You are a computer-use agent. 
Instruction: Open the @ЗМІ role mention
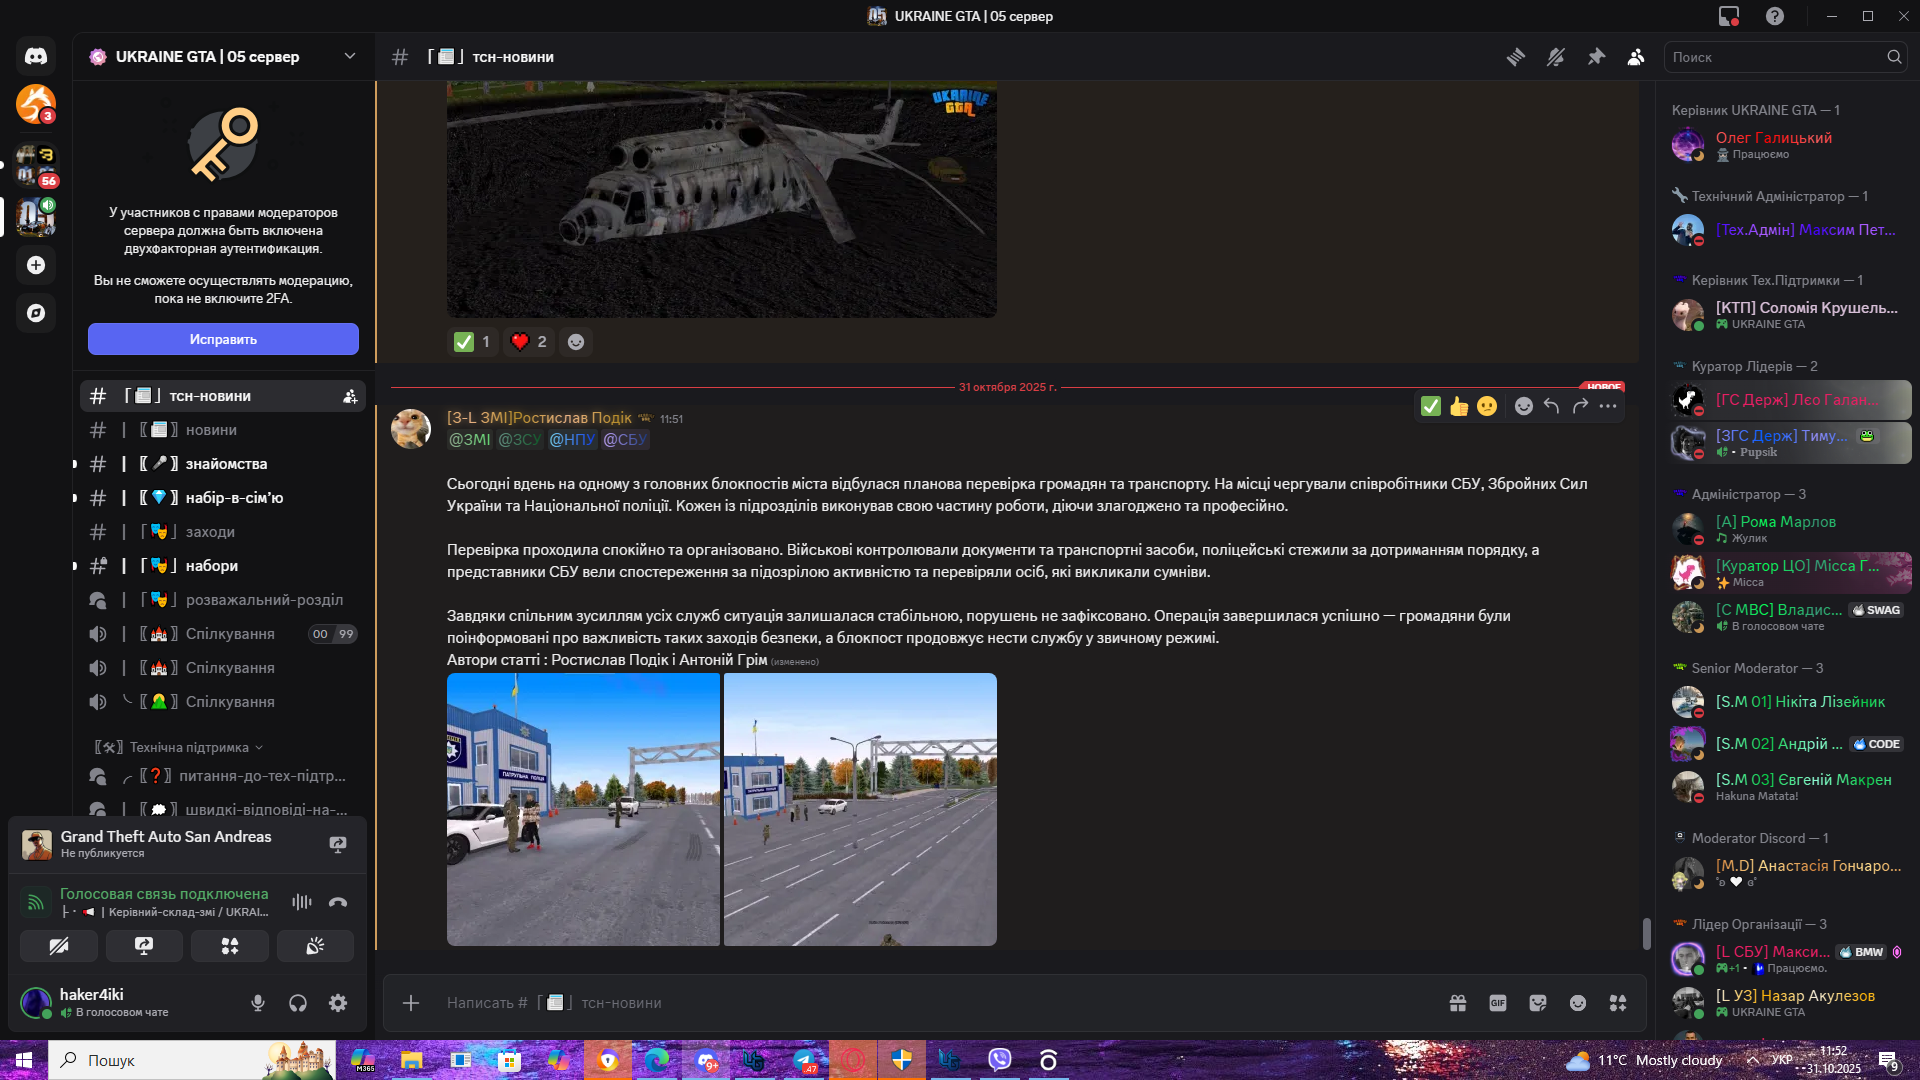click(469, 439)
